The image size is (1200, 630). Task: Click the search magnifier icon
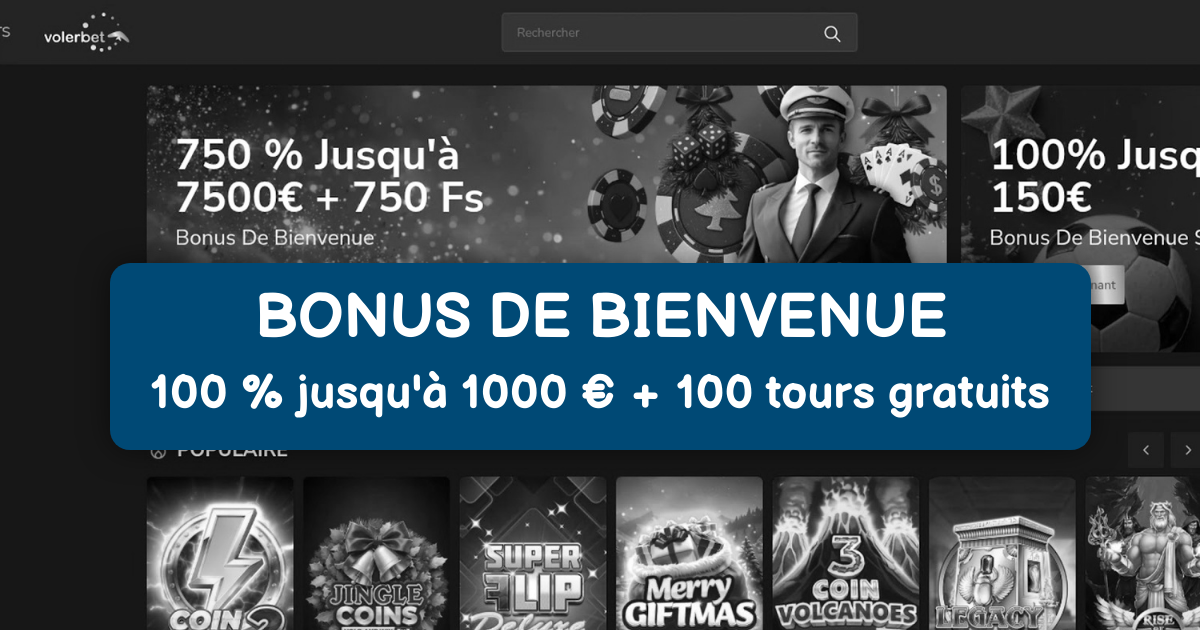pyautogui.click(x=832, y=33)
